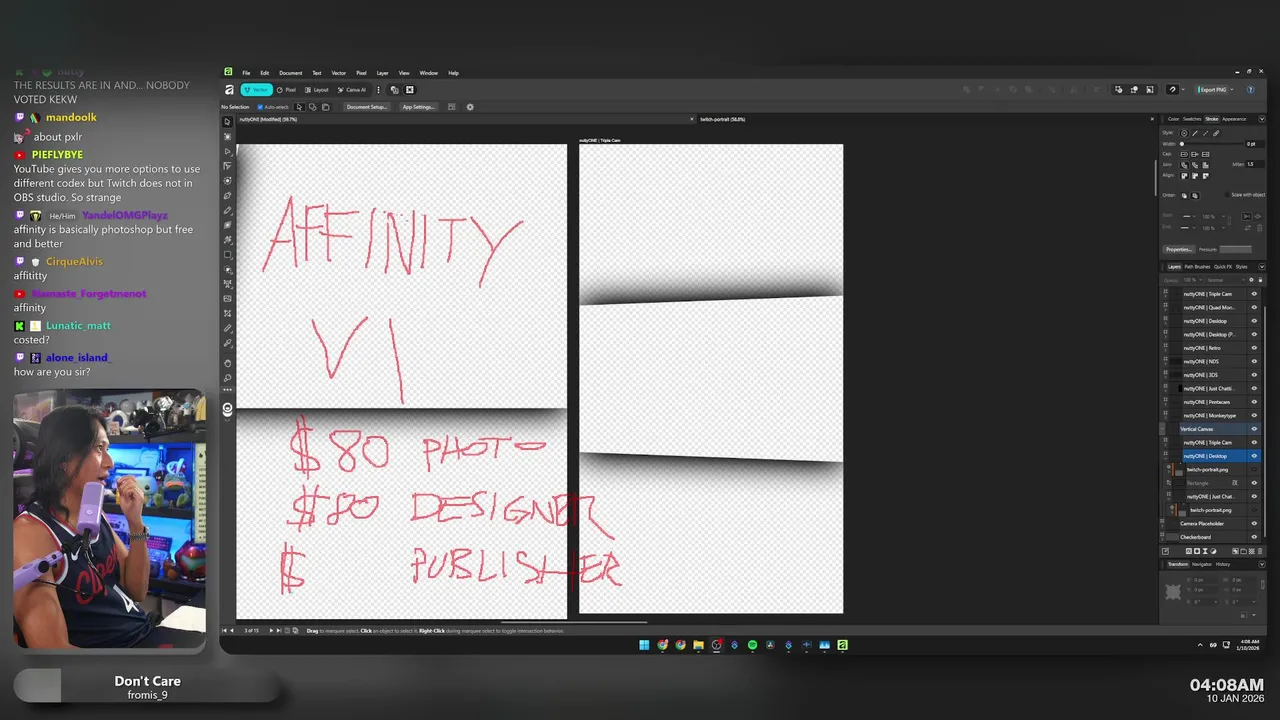Select the nuttyONE | Monkeytype layer
This screenshot has height=720, width=1280.
click(x=1210, y=415)
